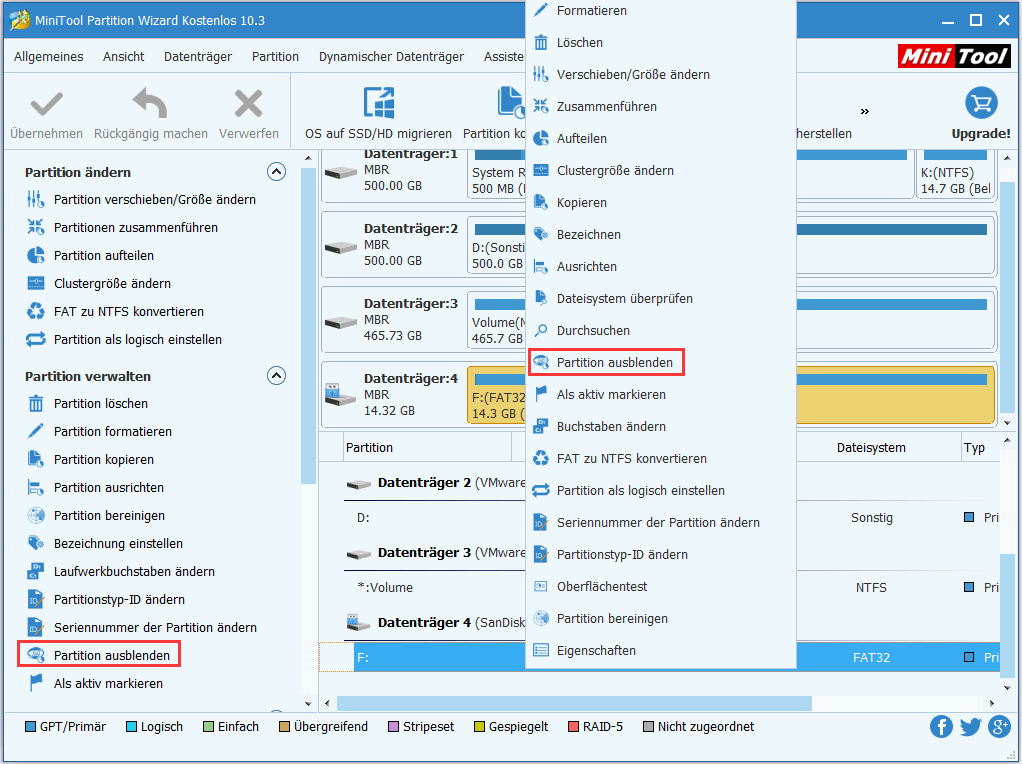Click the GPT/Primär legend color swatch
The height and width of the screenshot is (764, 1022).
point(30,726)
